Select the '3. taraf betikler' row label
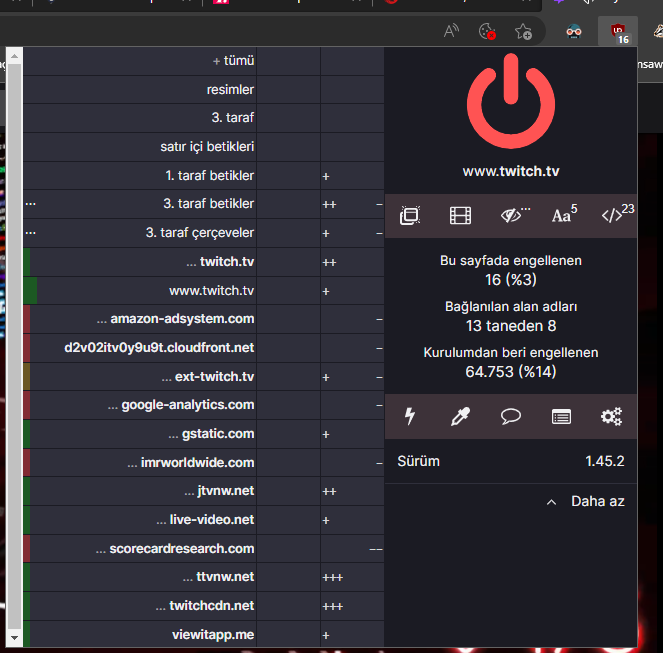Image resolution: width=663 pixels, height=653 pixels. (x=208, y=204)
